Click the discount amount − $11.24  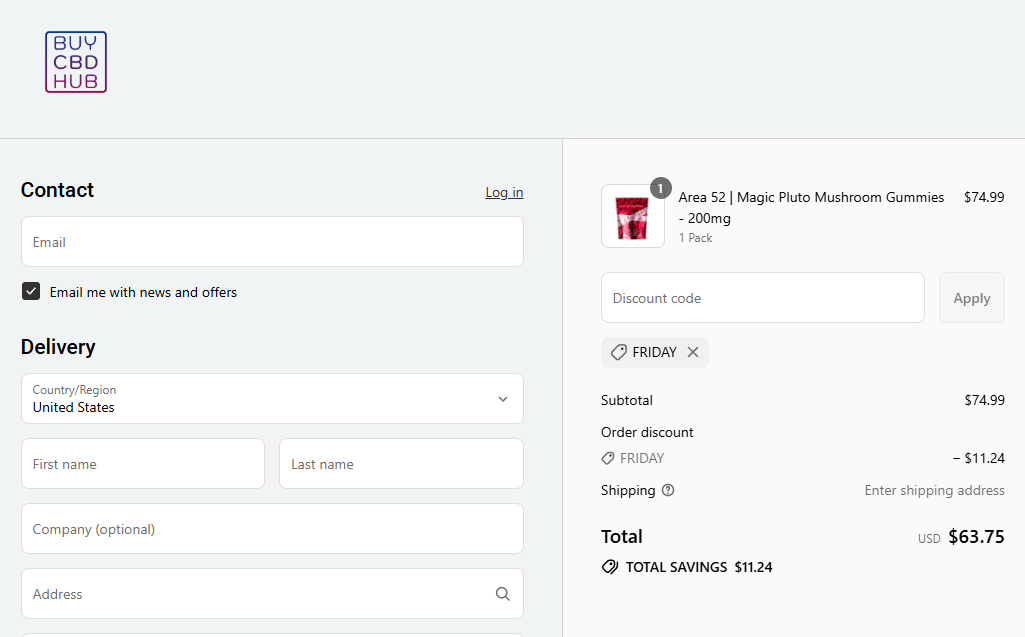coord(978,458)
